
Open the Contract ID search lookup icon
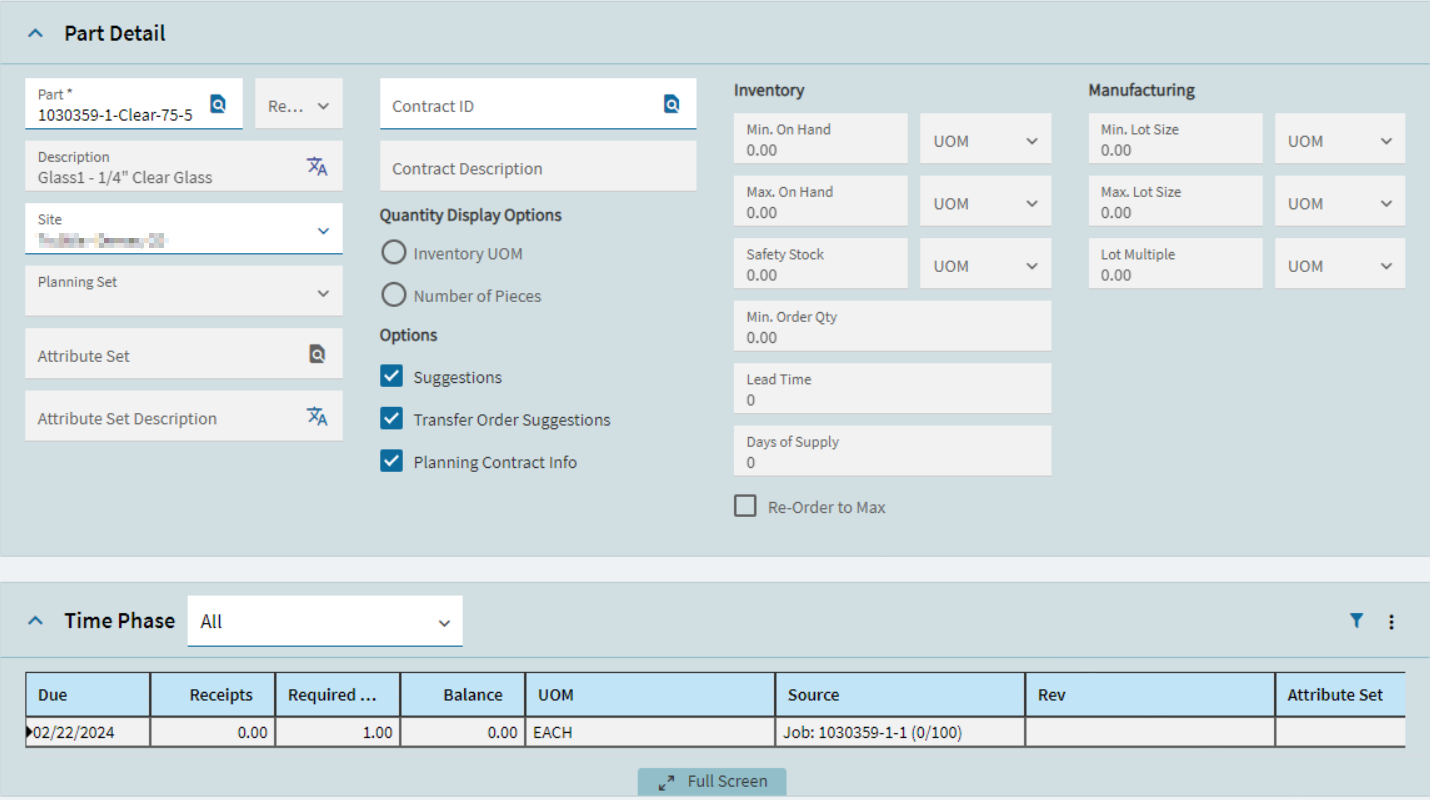[x=672, y=104]
